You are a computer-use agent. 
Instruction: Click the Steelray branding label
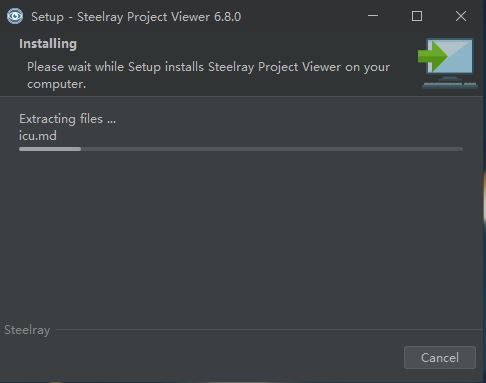[27, 330]
